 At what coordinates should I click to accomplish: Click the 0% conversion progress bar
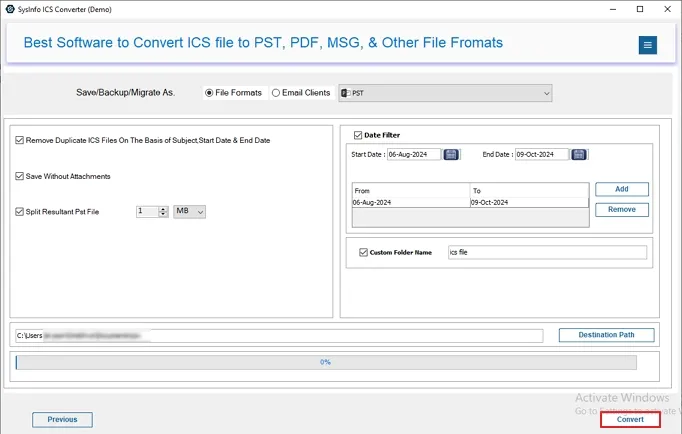(x=326, y=362)
